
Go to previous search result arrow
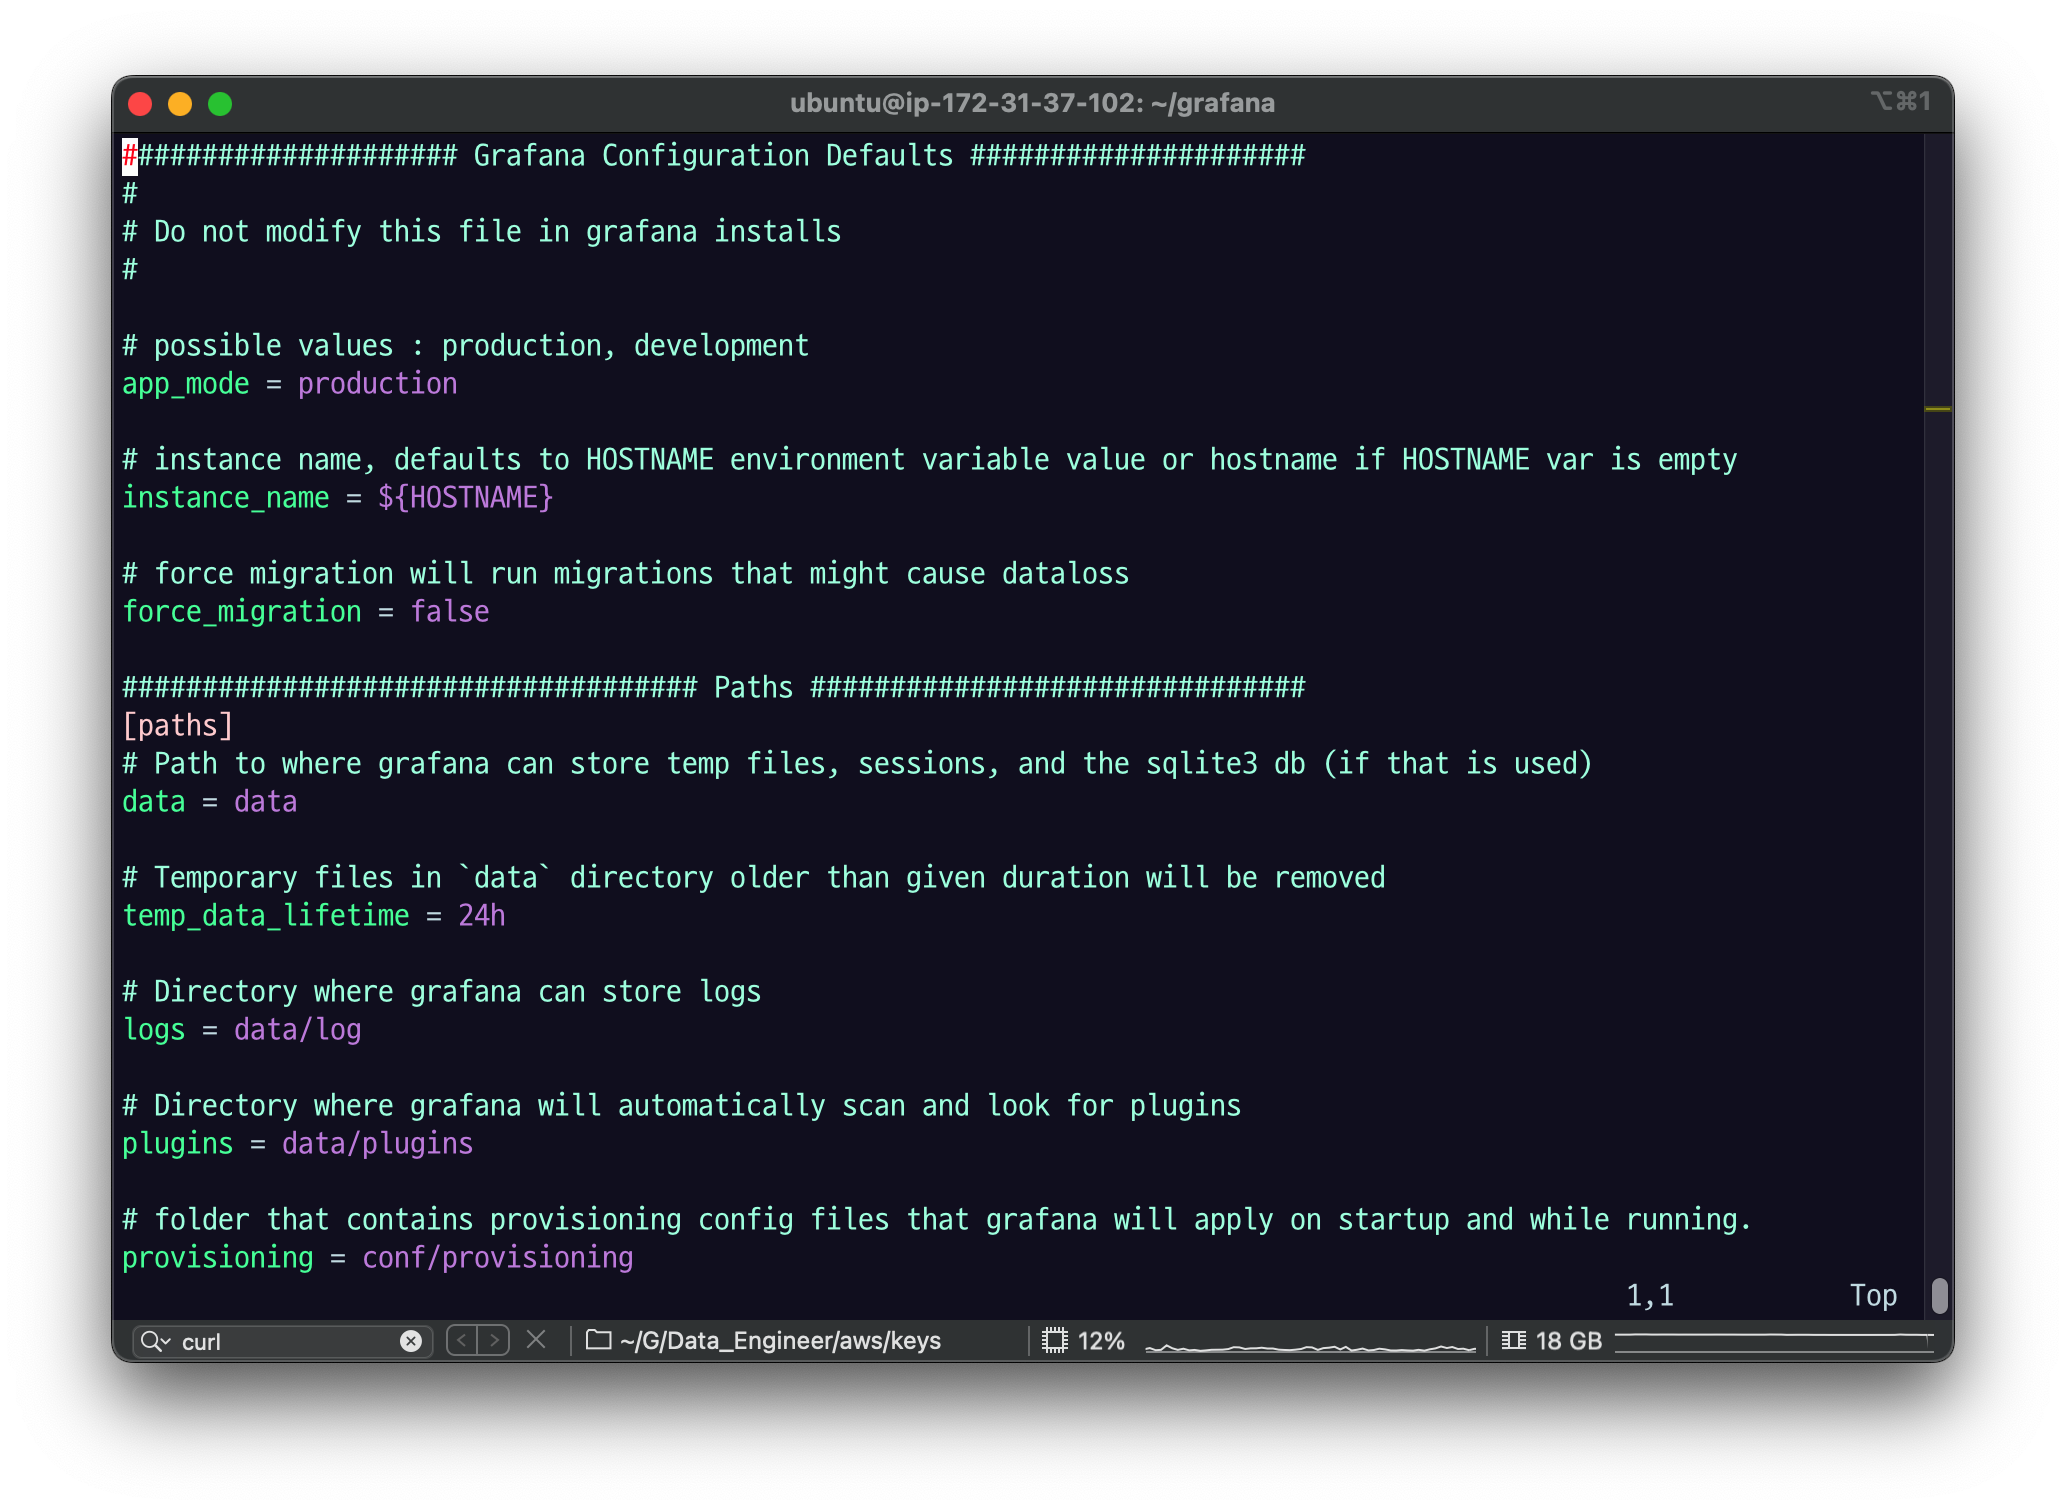462,1340
